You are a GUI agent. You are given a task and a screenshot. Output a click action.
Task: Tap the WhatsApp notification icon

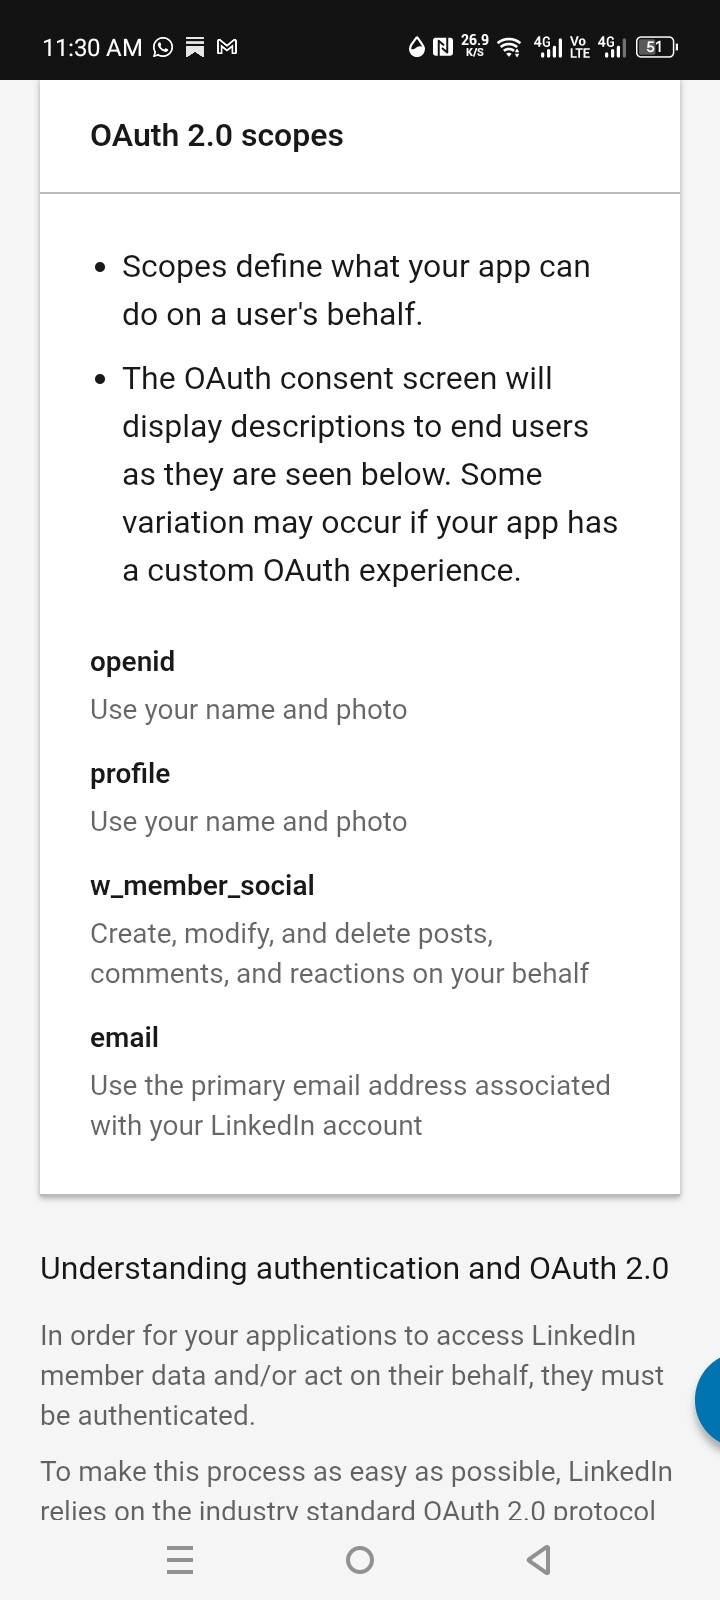[x=163, y=47]
